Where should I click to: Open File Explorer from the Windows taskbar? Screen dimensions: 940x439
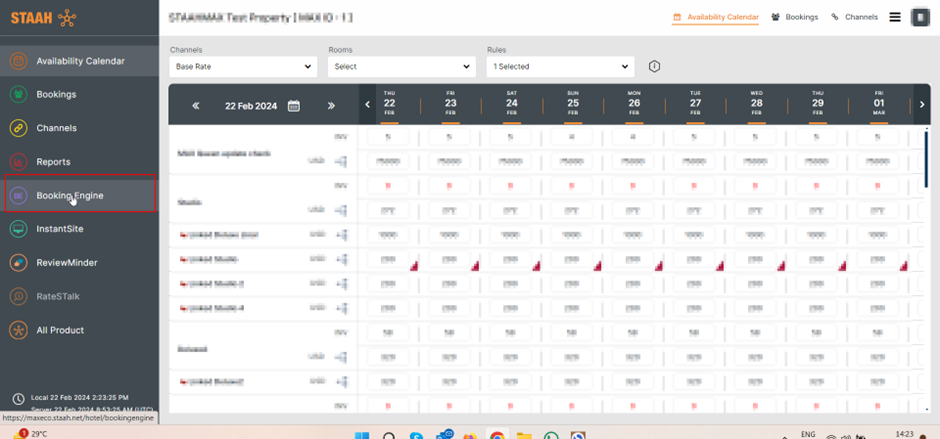coord(523,436)
